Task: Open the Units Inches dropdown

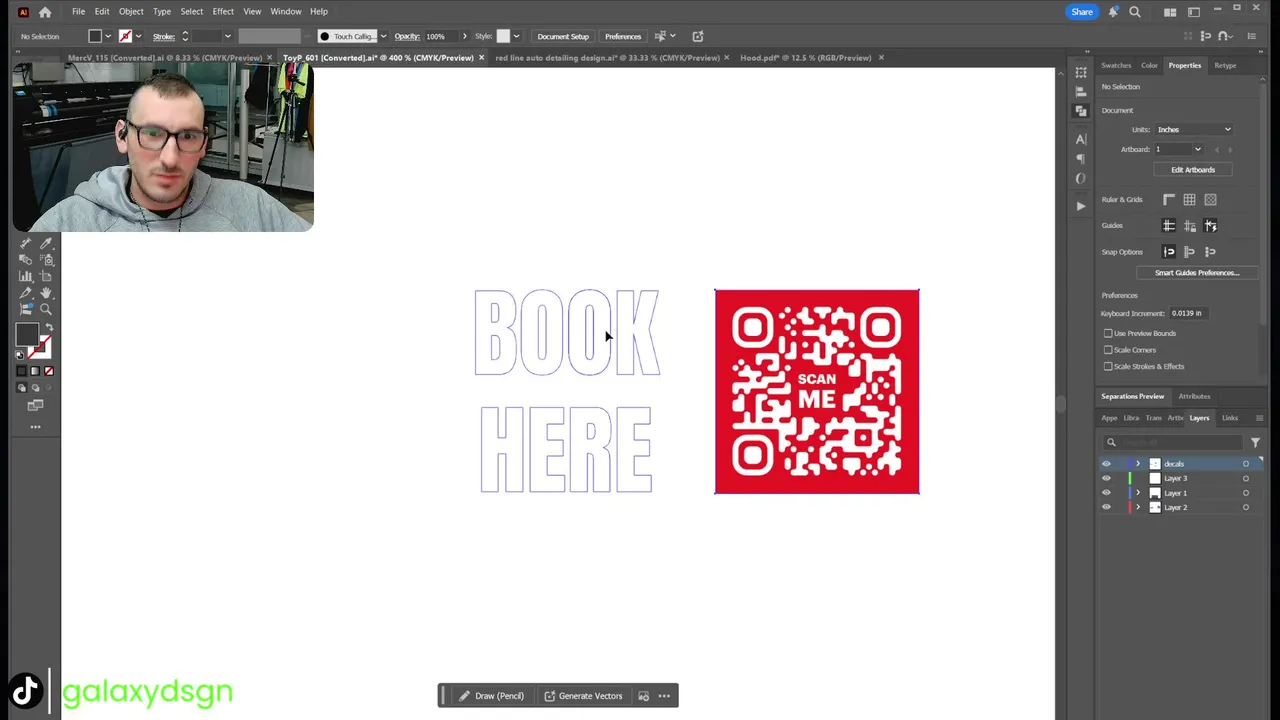Action: pos(1194,129)
